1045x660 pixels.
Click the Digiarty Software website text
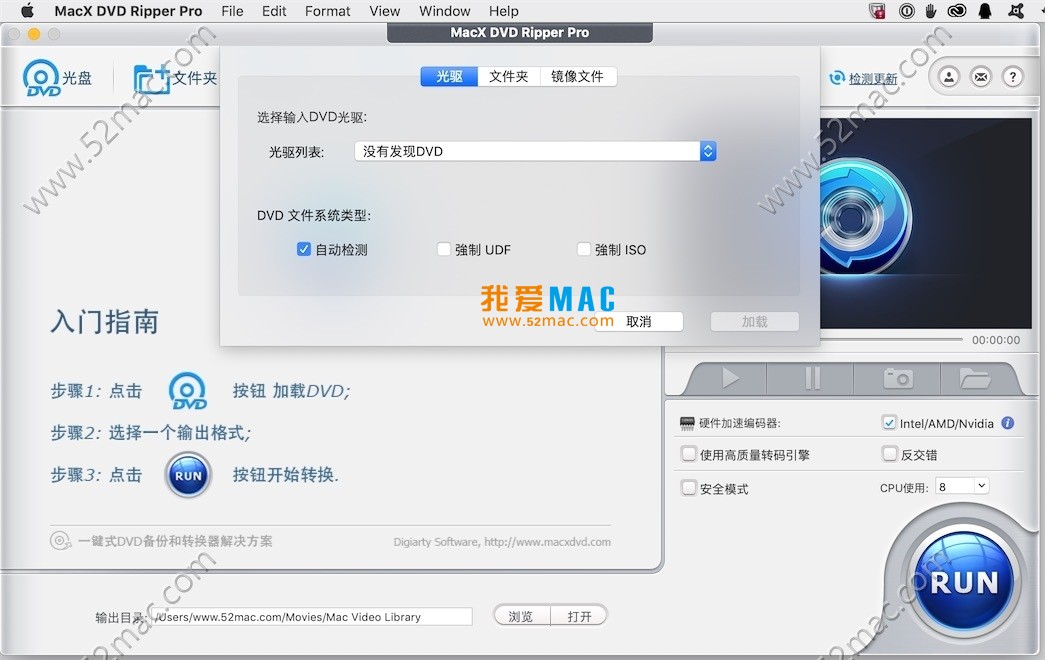[502, 542]
